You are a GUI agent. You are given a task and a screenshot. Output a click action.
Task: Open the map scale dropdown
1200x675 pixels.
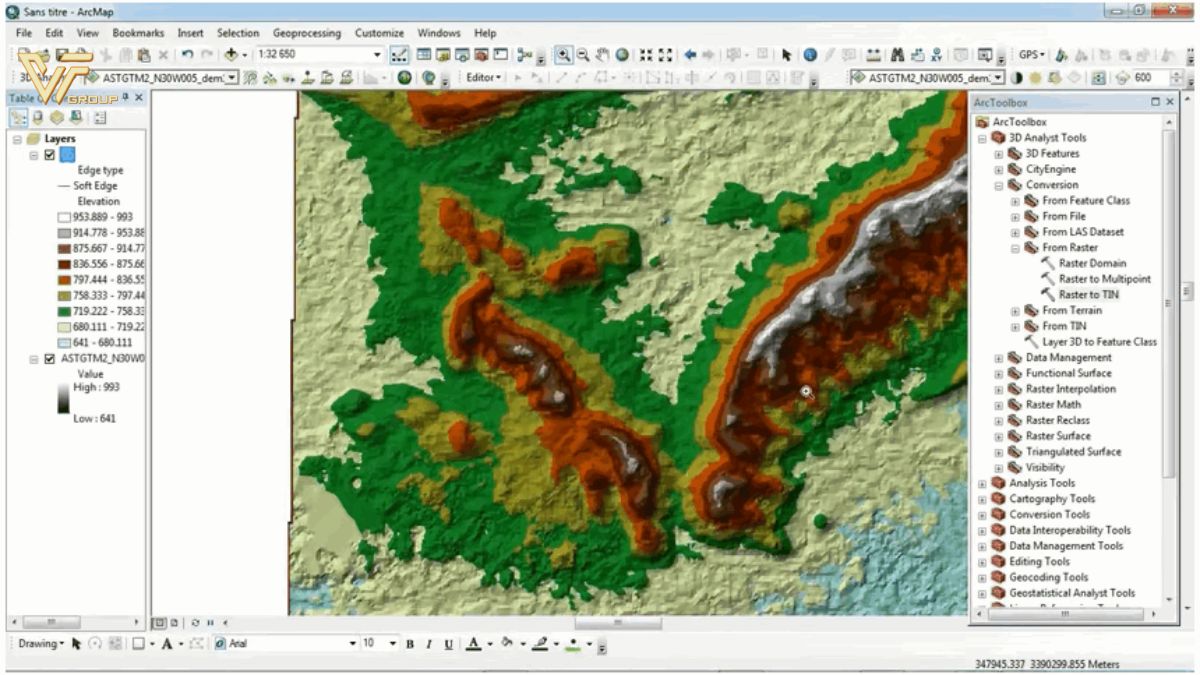point(377,55)
